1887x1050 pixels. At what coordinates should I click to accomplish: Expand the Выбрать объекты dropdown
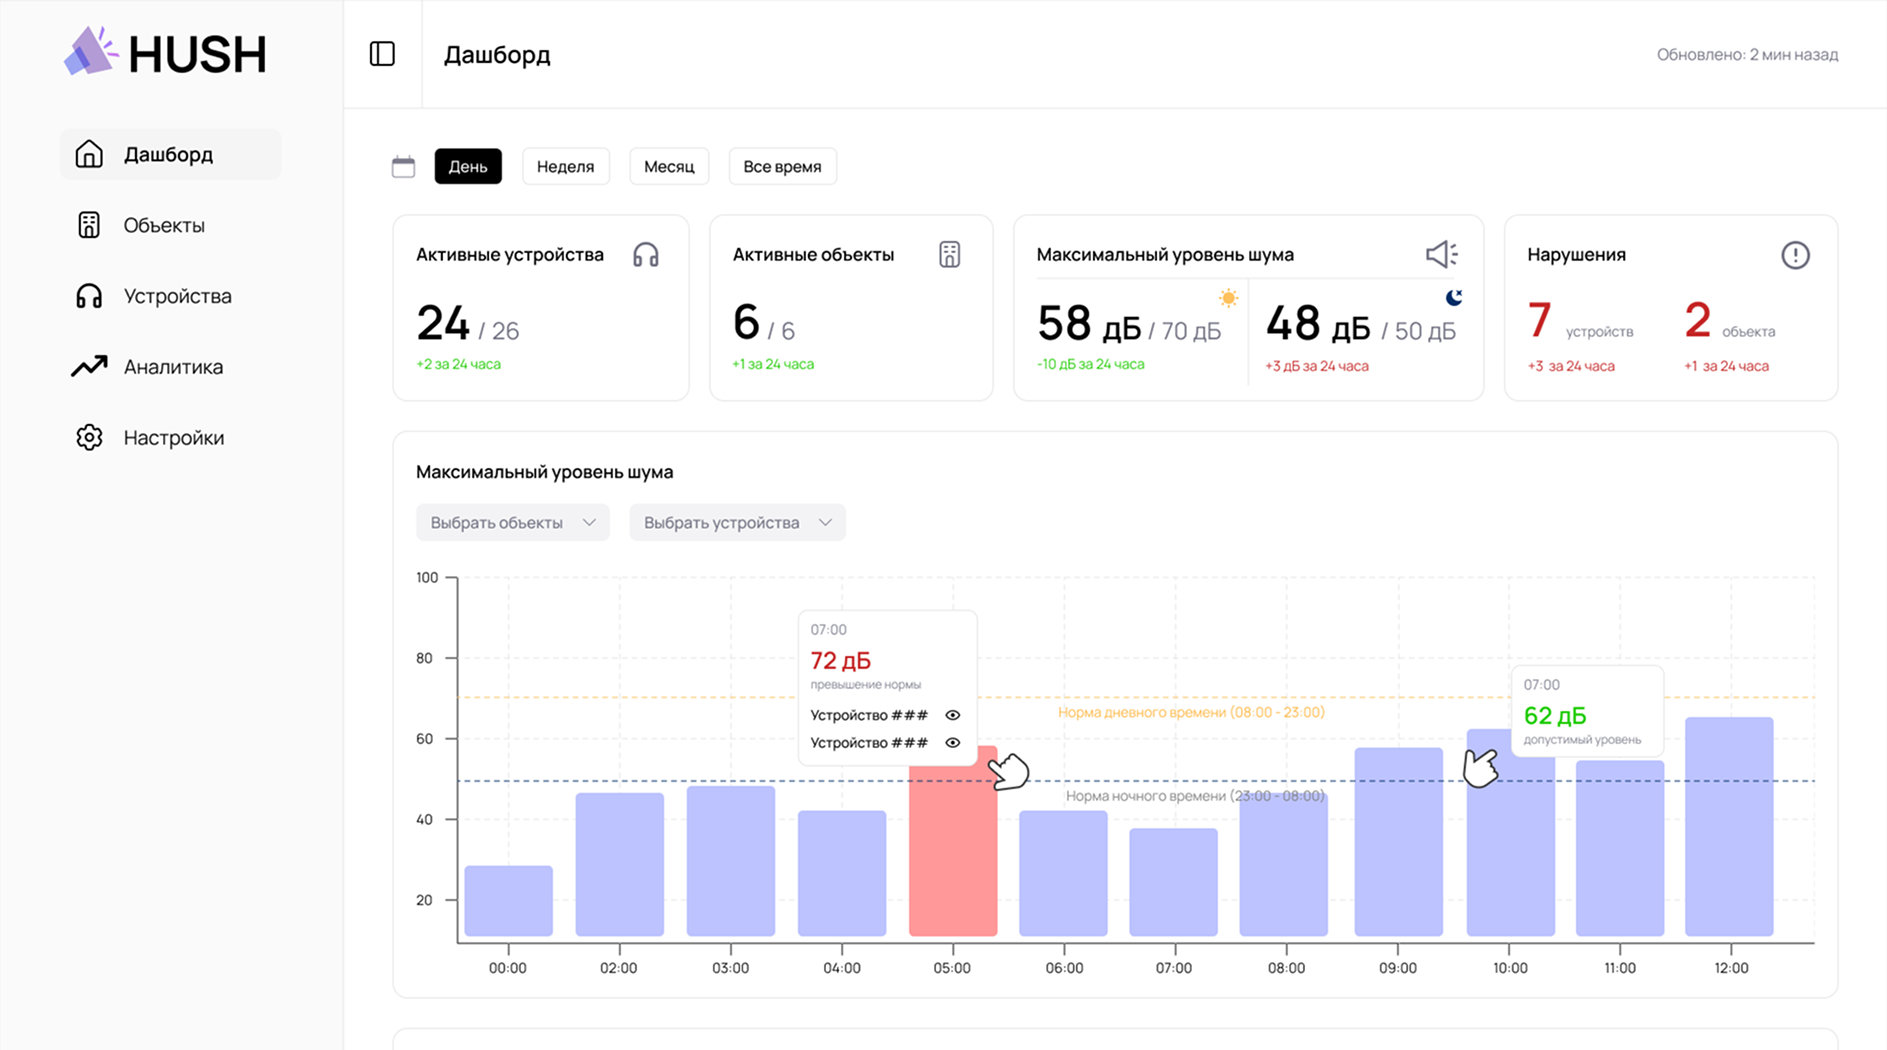pyautogui.click(x=512, y=523)
